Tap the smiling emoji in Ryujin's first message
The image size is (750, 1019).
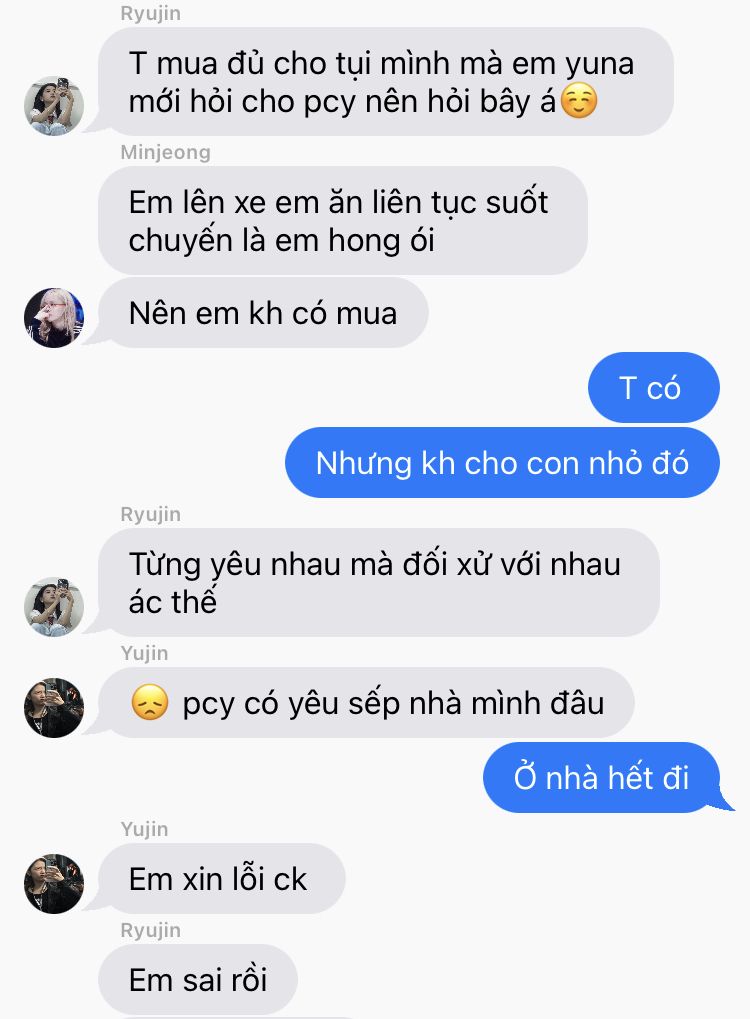[578, 101]
